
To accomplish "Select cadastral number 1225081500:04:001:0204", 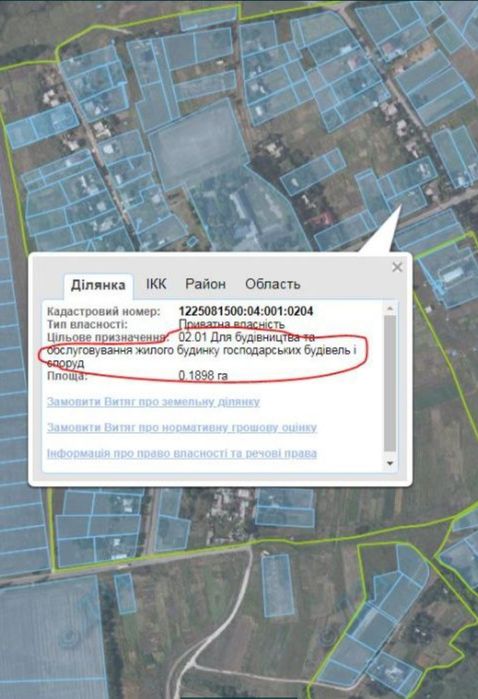I will click(x=246, y=311).
